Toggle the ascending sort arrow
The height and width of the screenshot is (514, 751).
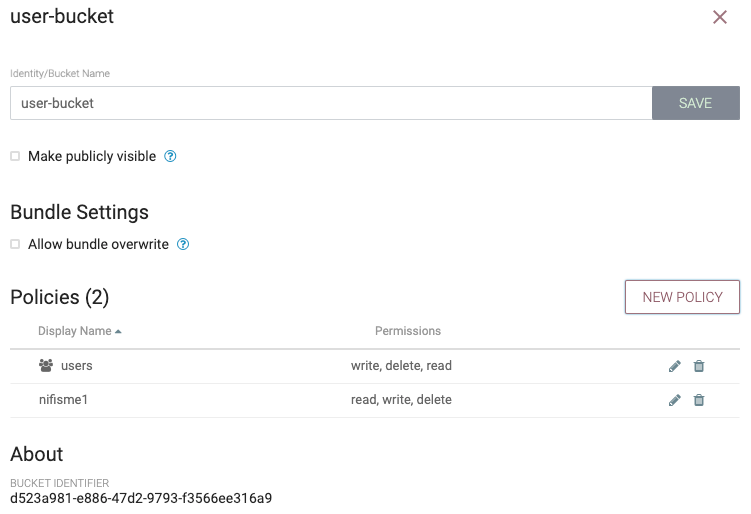[x=118, y=331]
